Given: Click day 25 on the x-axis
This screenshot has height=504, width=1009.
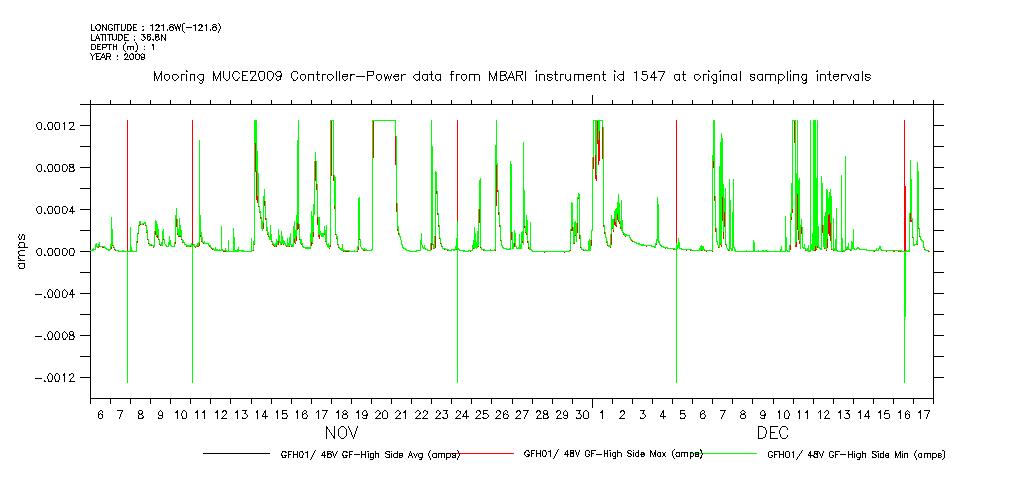Looking at the screenshot, I should click(481, 413).
